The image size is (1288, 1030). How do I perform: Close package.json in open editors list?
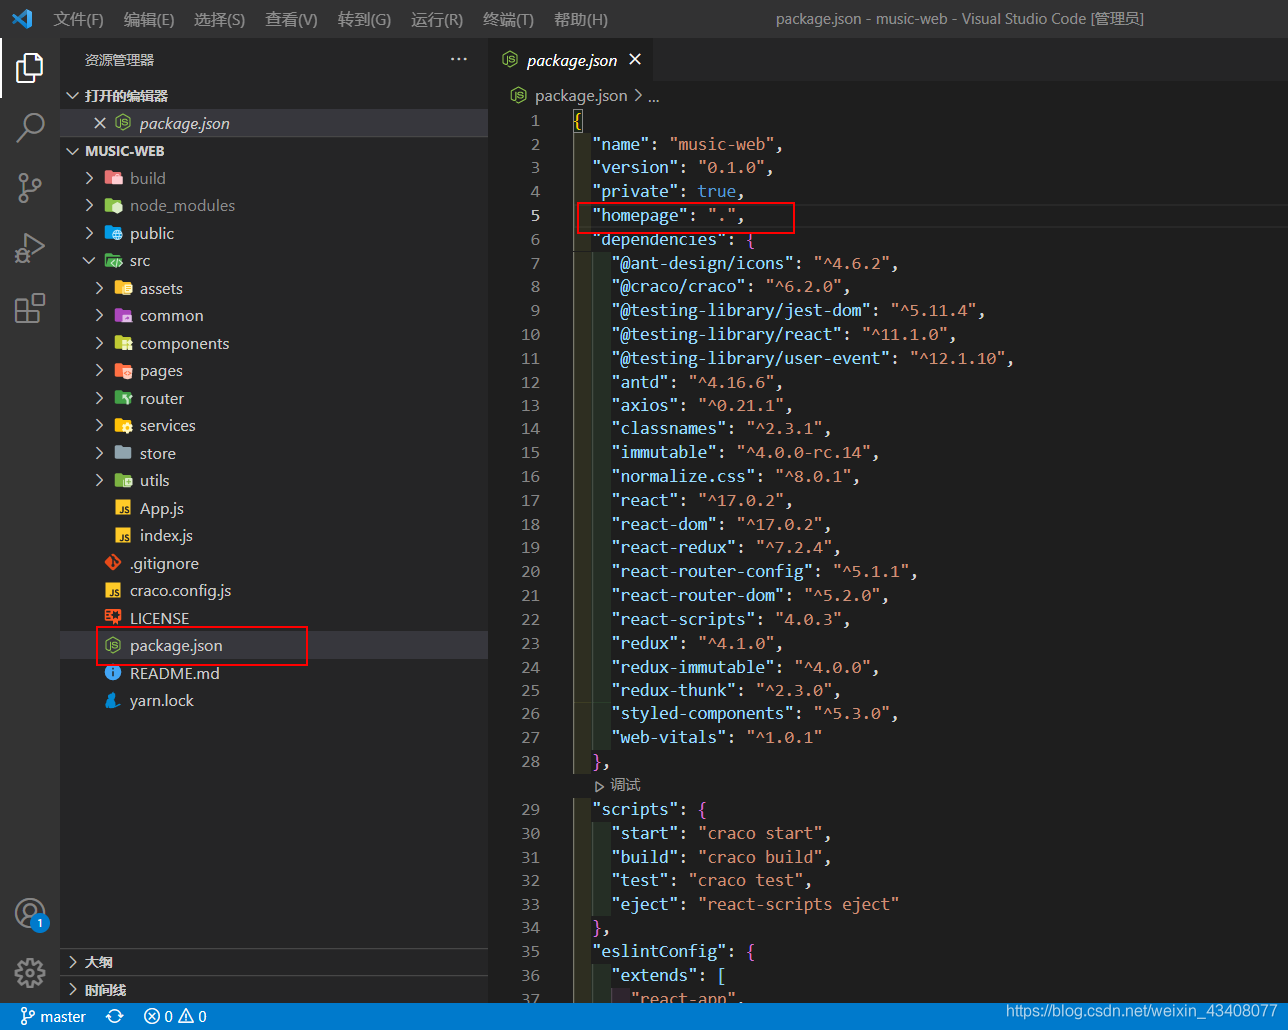tap(100, 123)
